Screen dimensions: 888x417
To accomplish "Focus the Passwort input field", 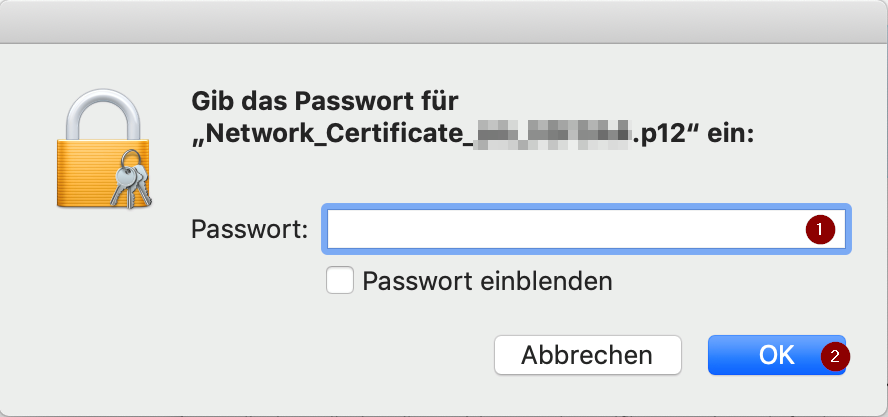I will (x=560, y=230).
